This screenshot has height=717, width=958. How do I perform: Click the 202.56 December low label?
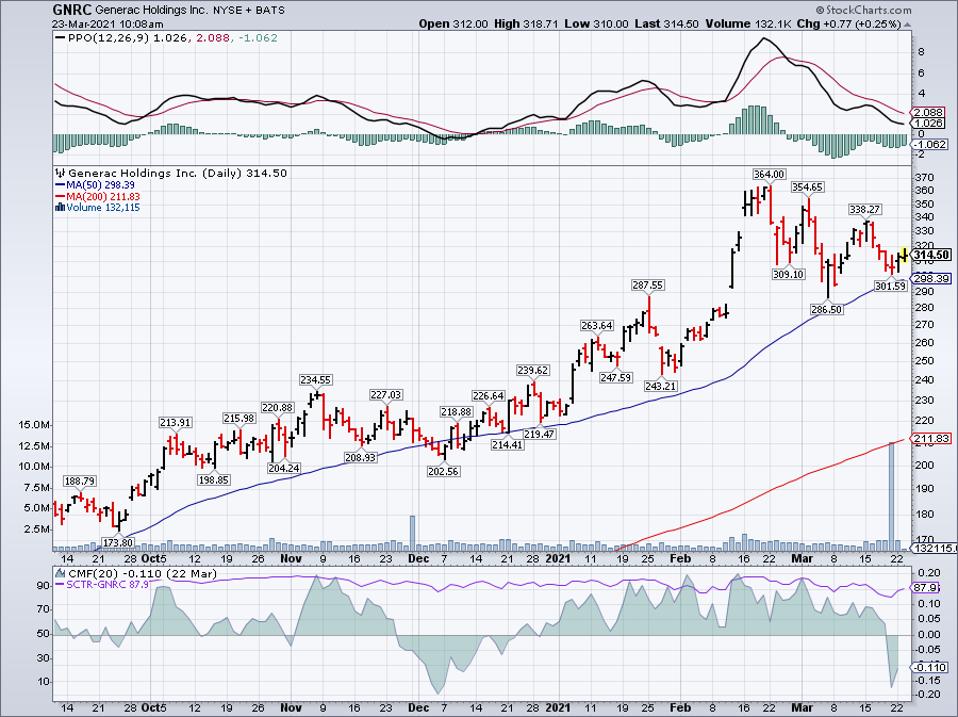(x=444, y=471)
